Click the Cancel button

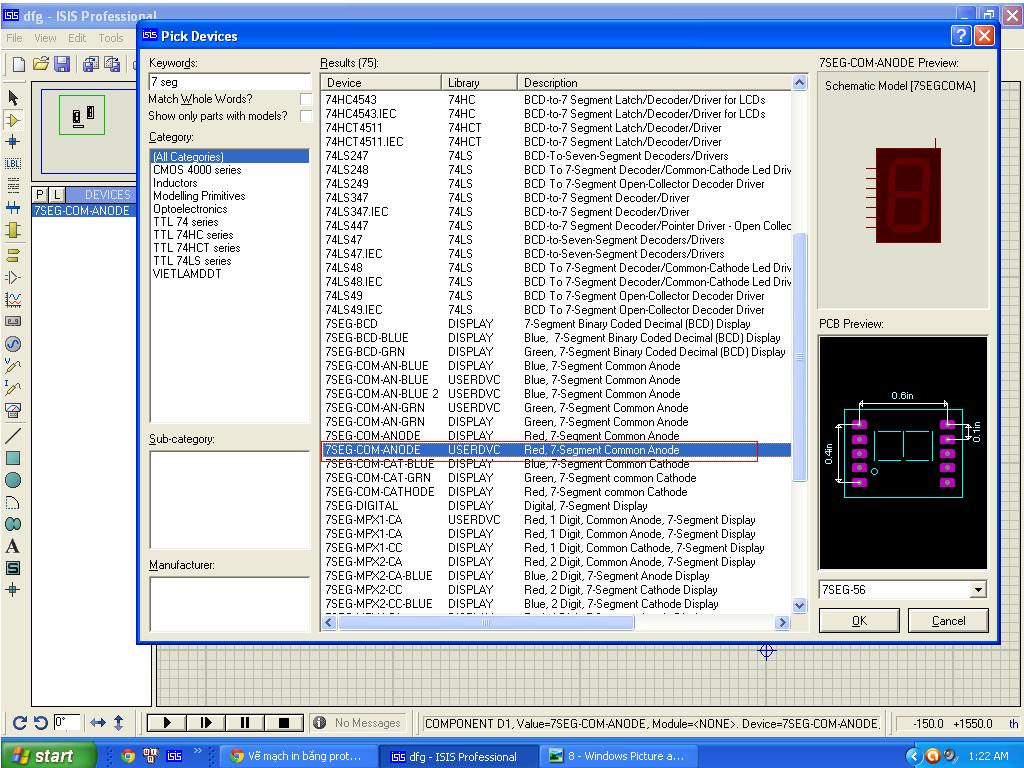coord(948,621)
